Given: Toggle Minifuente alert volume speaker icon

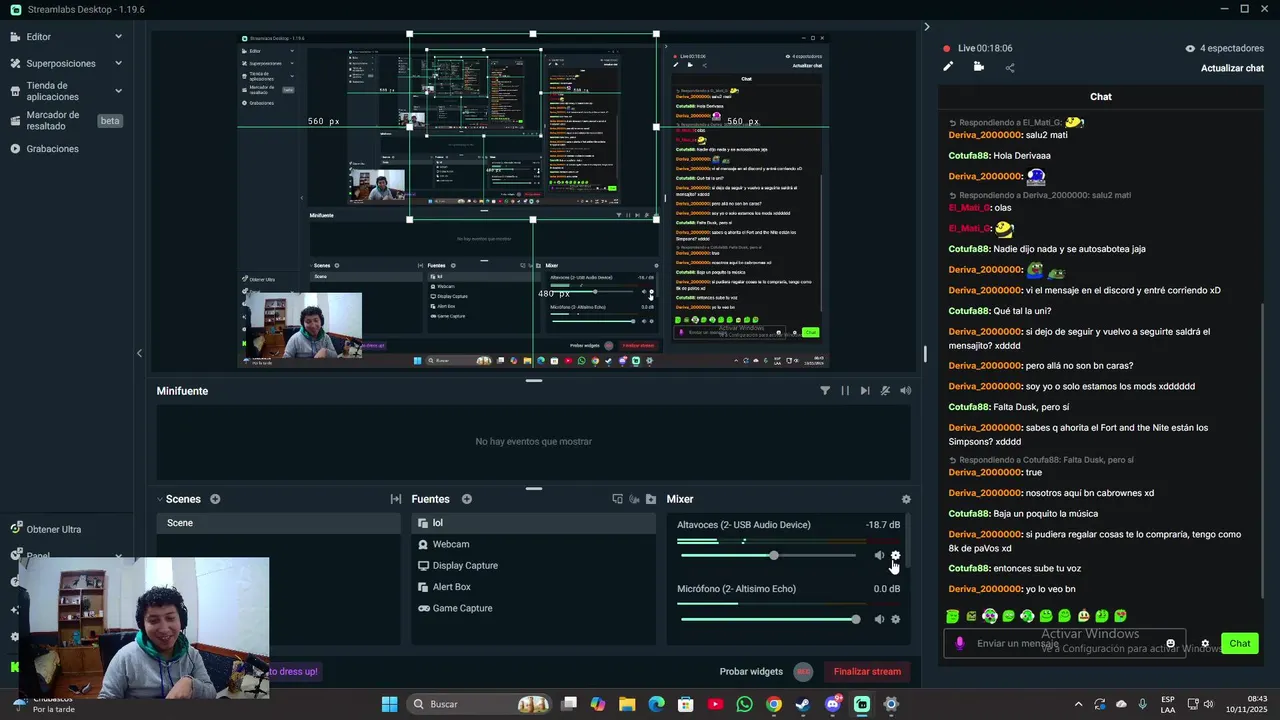Looking at the screenshot, I should click(x=905, y=391).
